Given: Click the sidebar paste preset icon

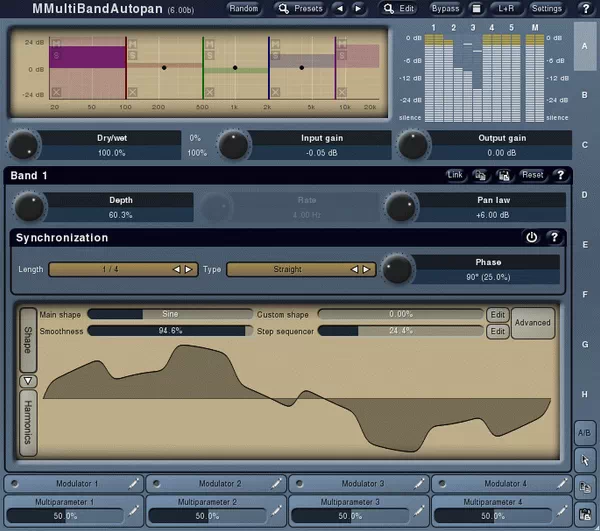Looking at the screenshot, I should (x=585, y=515).
